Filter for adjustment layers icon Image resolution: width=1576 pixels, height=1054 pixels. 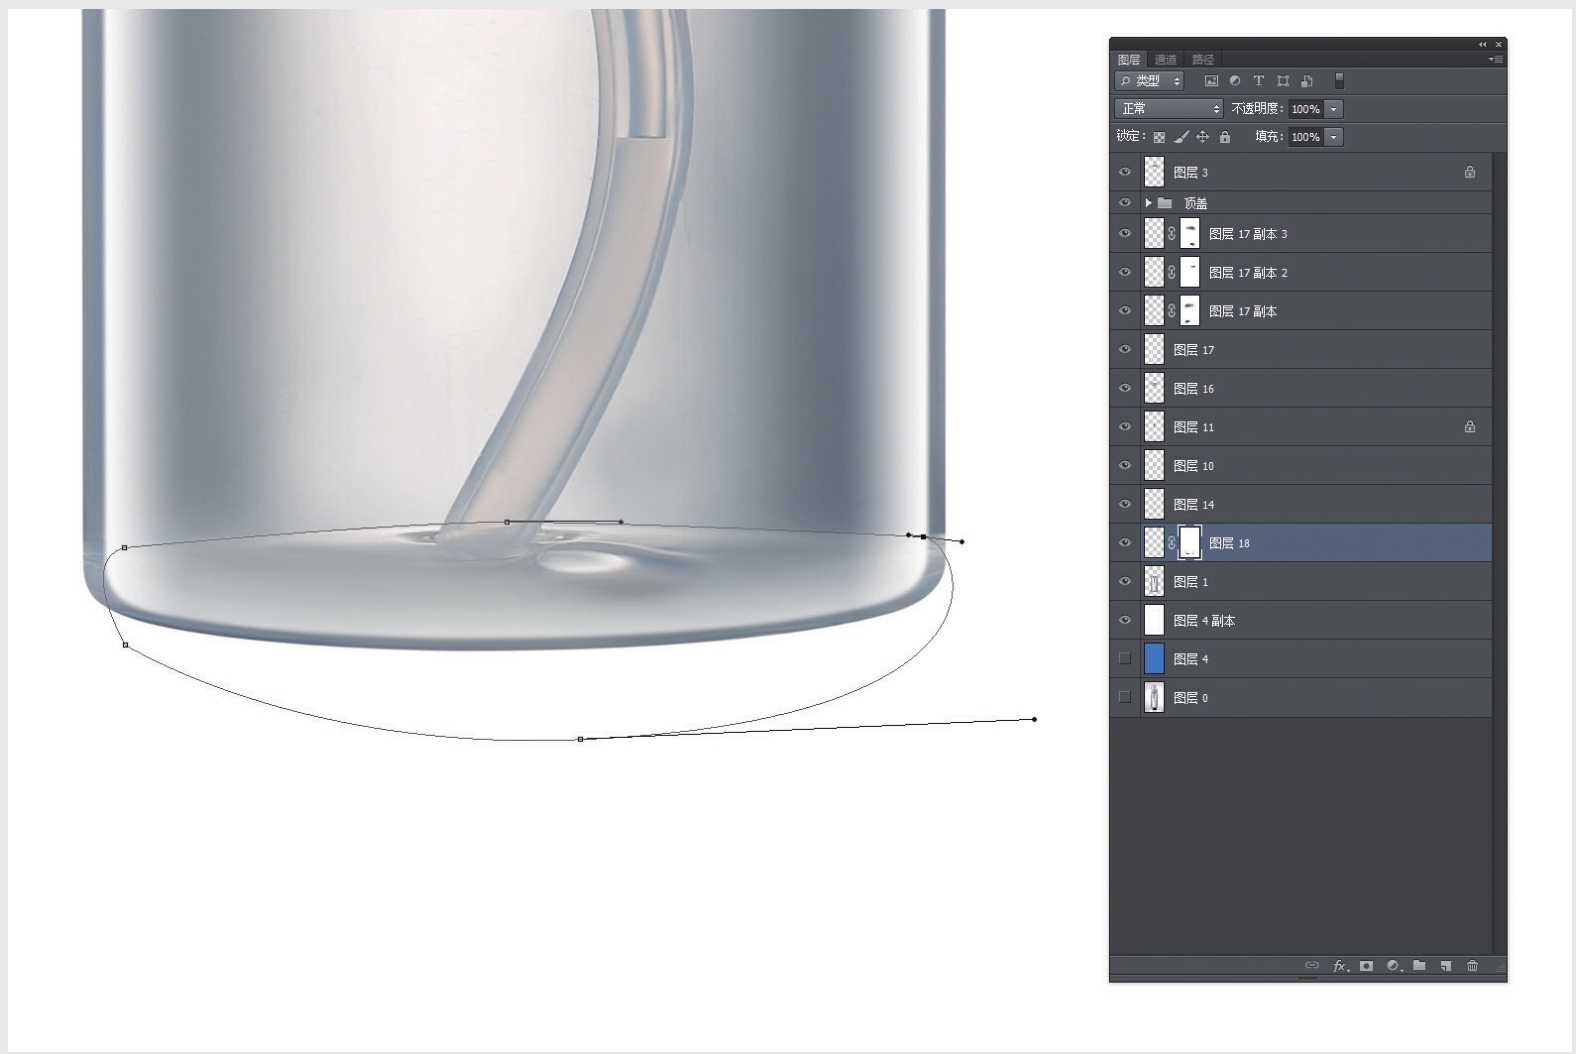point(1235,81)
